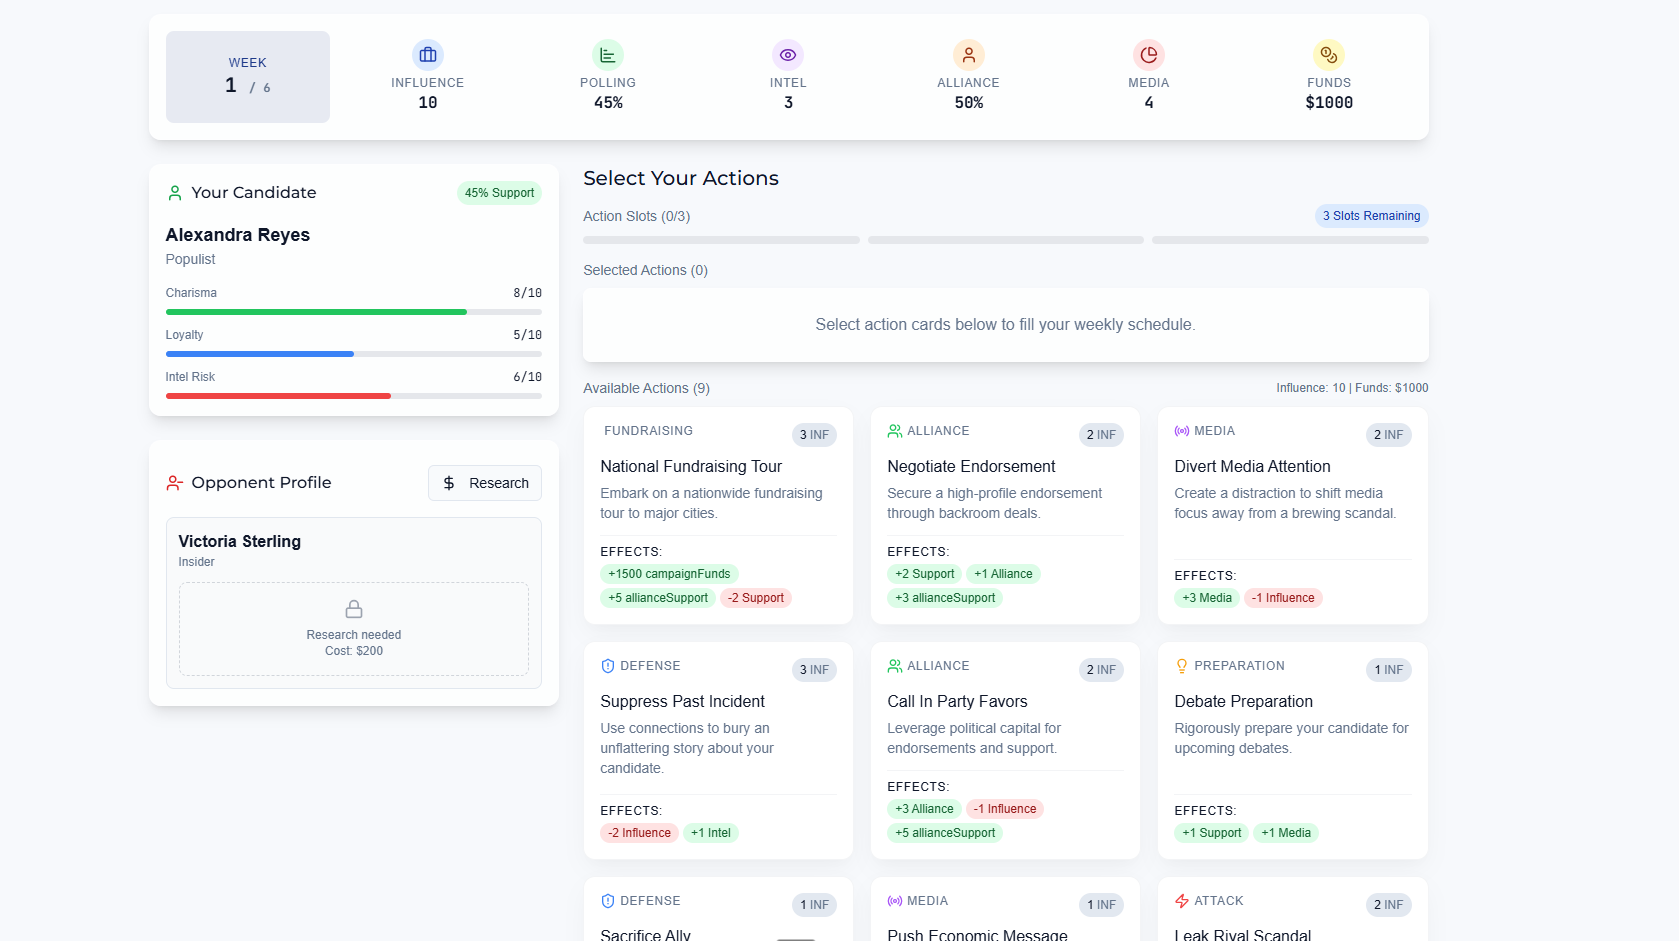Click the Polling chart icon

(608, 55)
